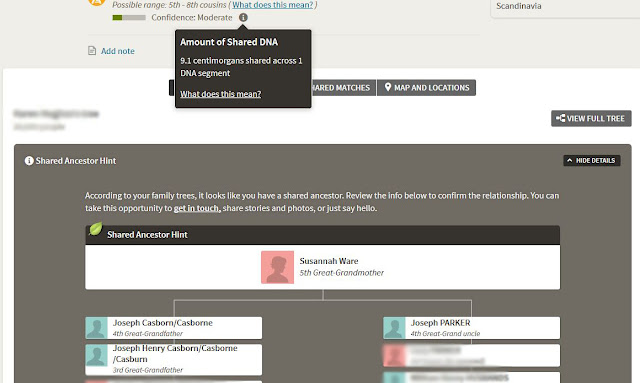The height and width of the screenshot is (383, 640).
Task: Open the Map and Locations tab
Action: pos(427,88)
